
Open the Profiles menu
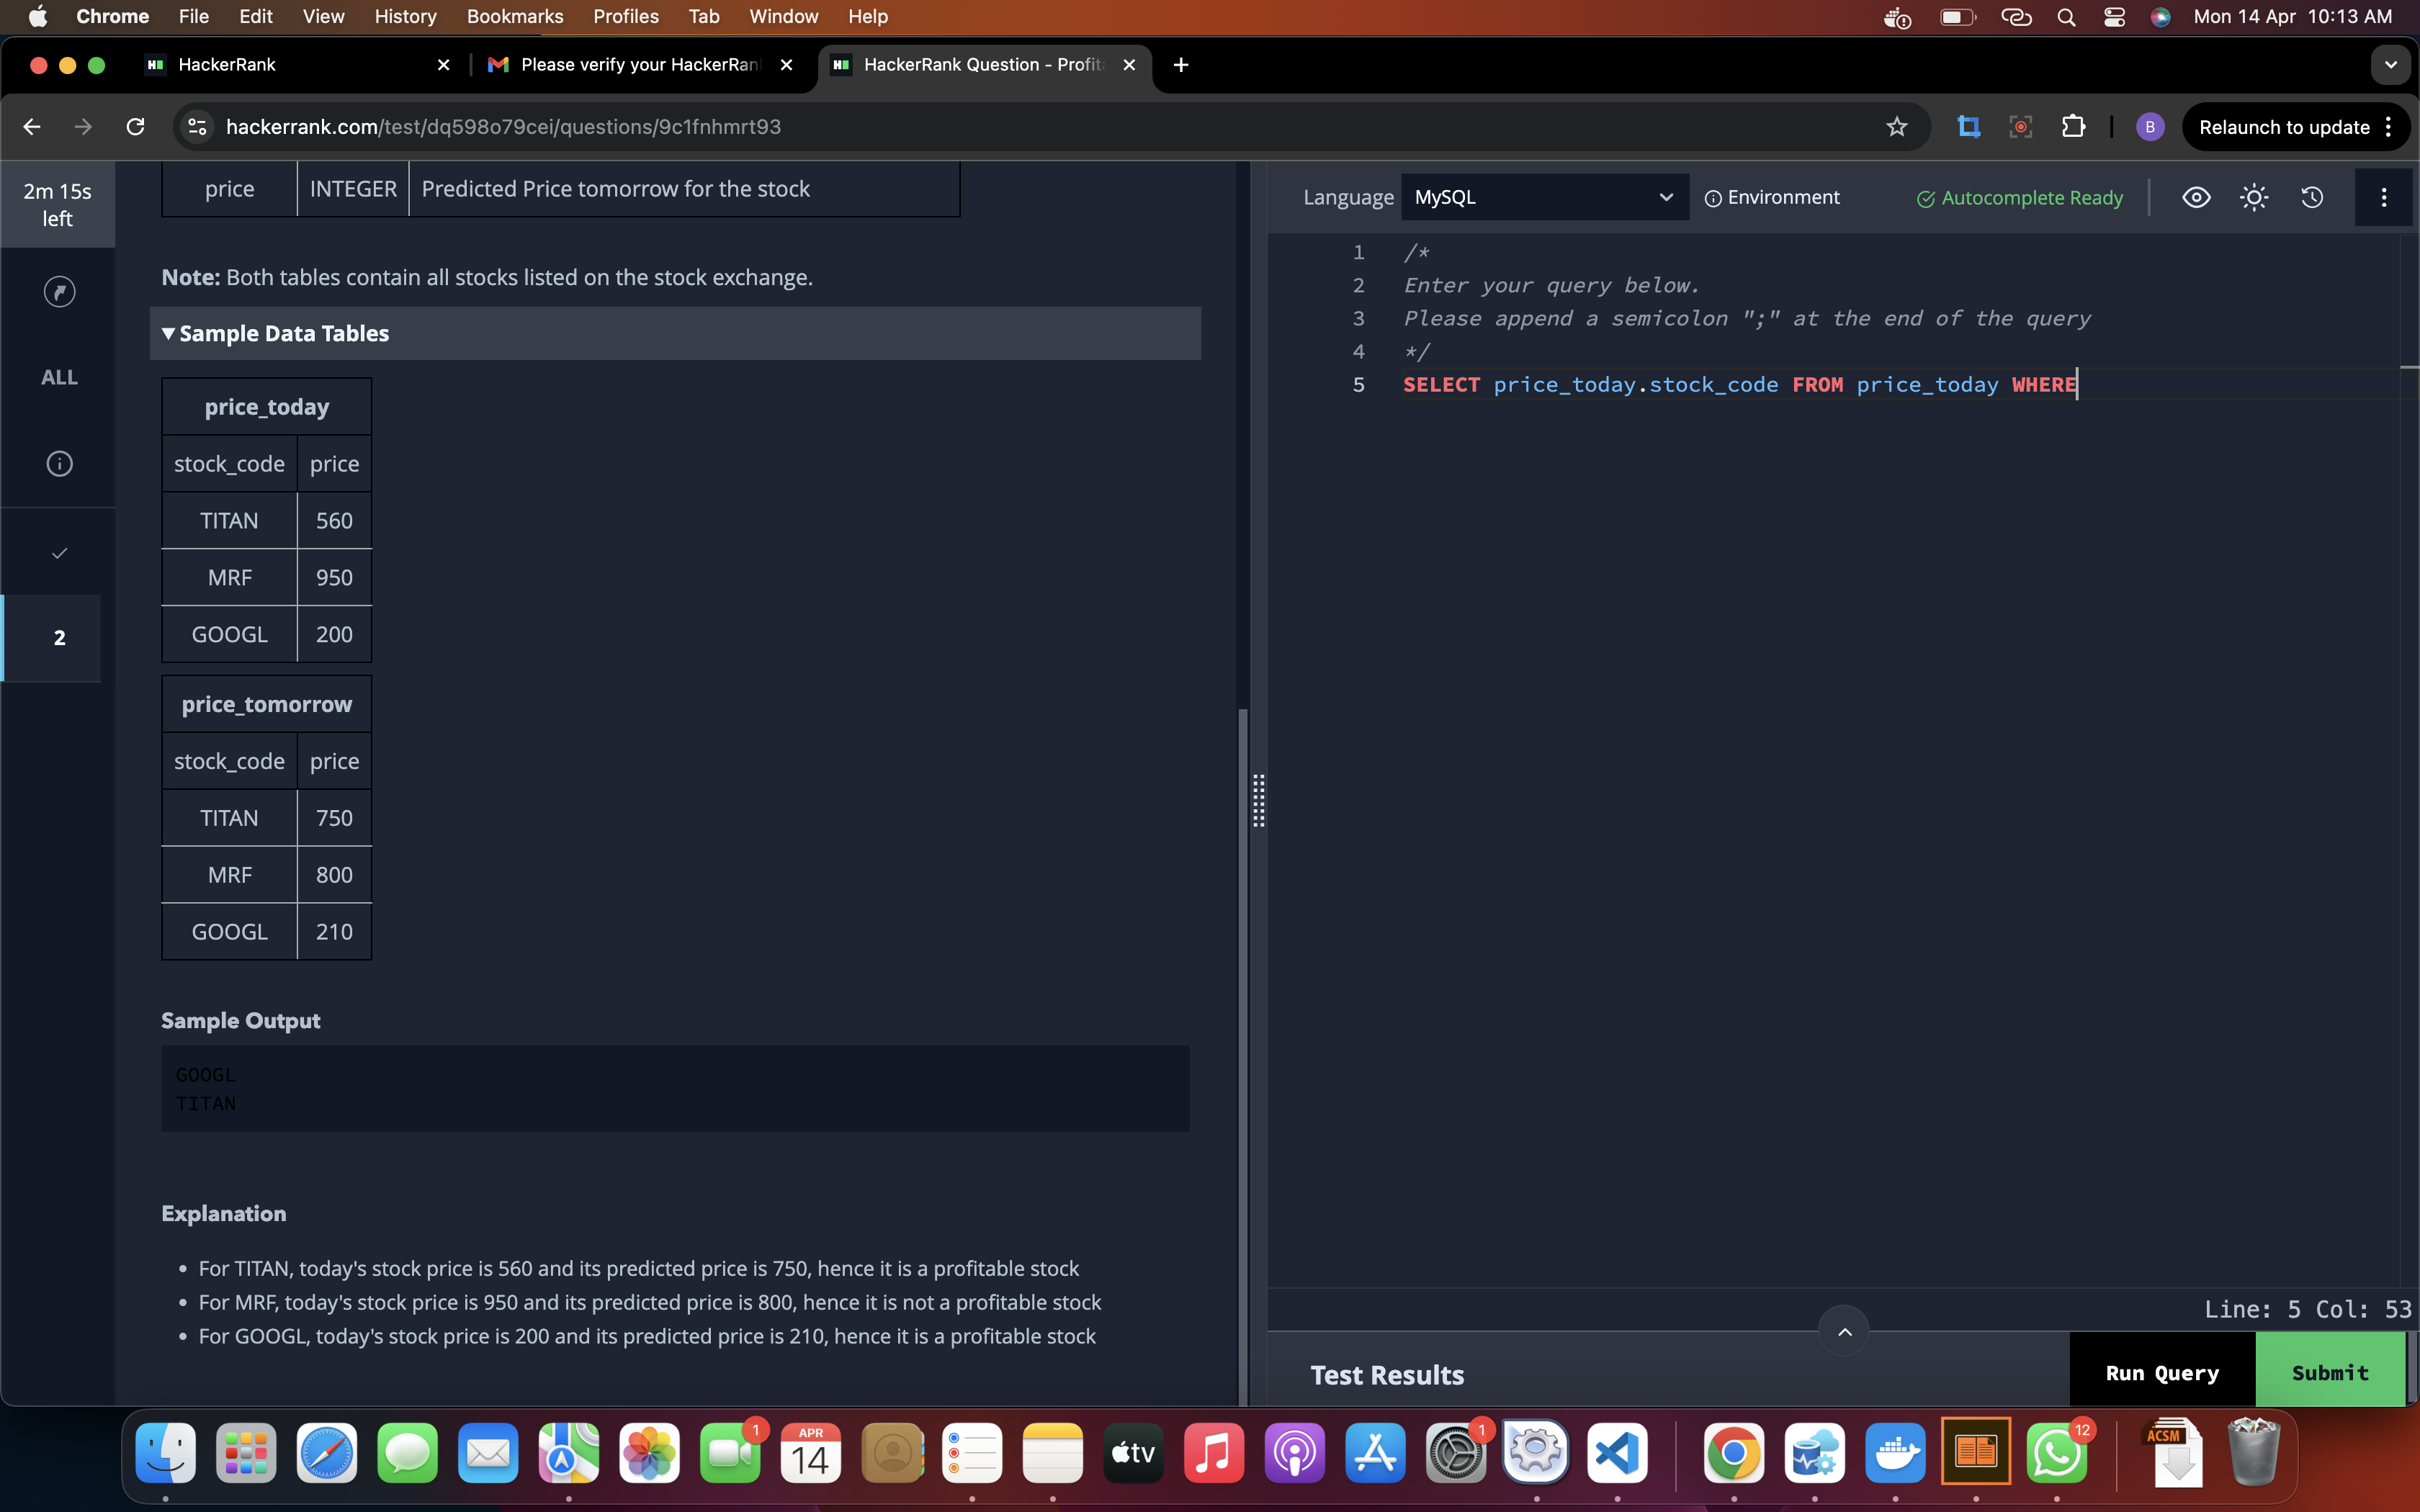pyautogui.click(x=626, y=16)
